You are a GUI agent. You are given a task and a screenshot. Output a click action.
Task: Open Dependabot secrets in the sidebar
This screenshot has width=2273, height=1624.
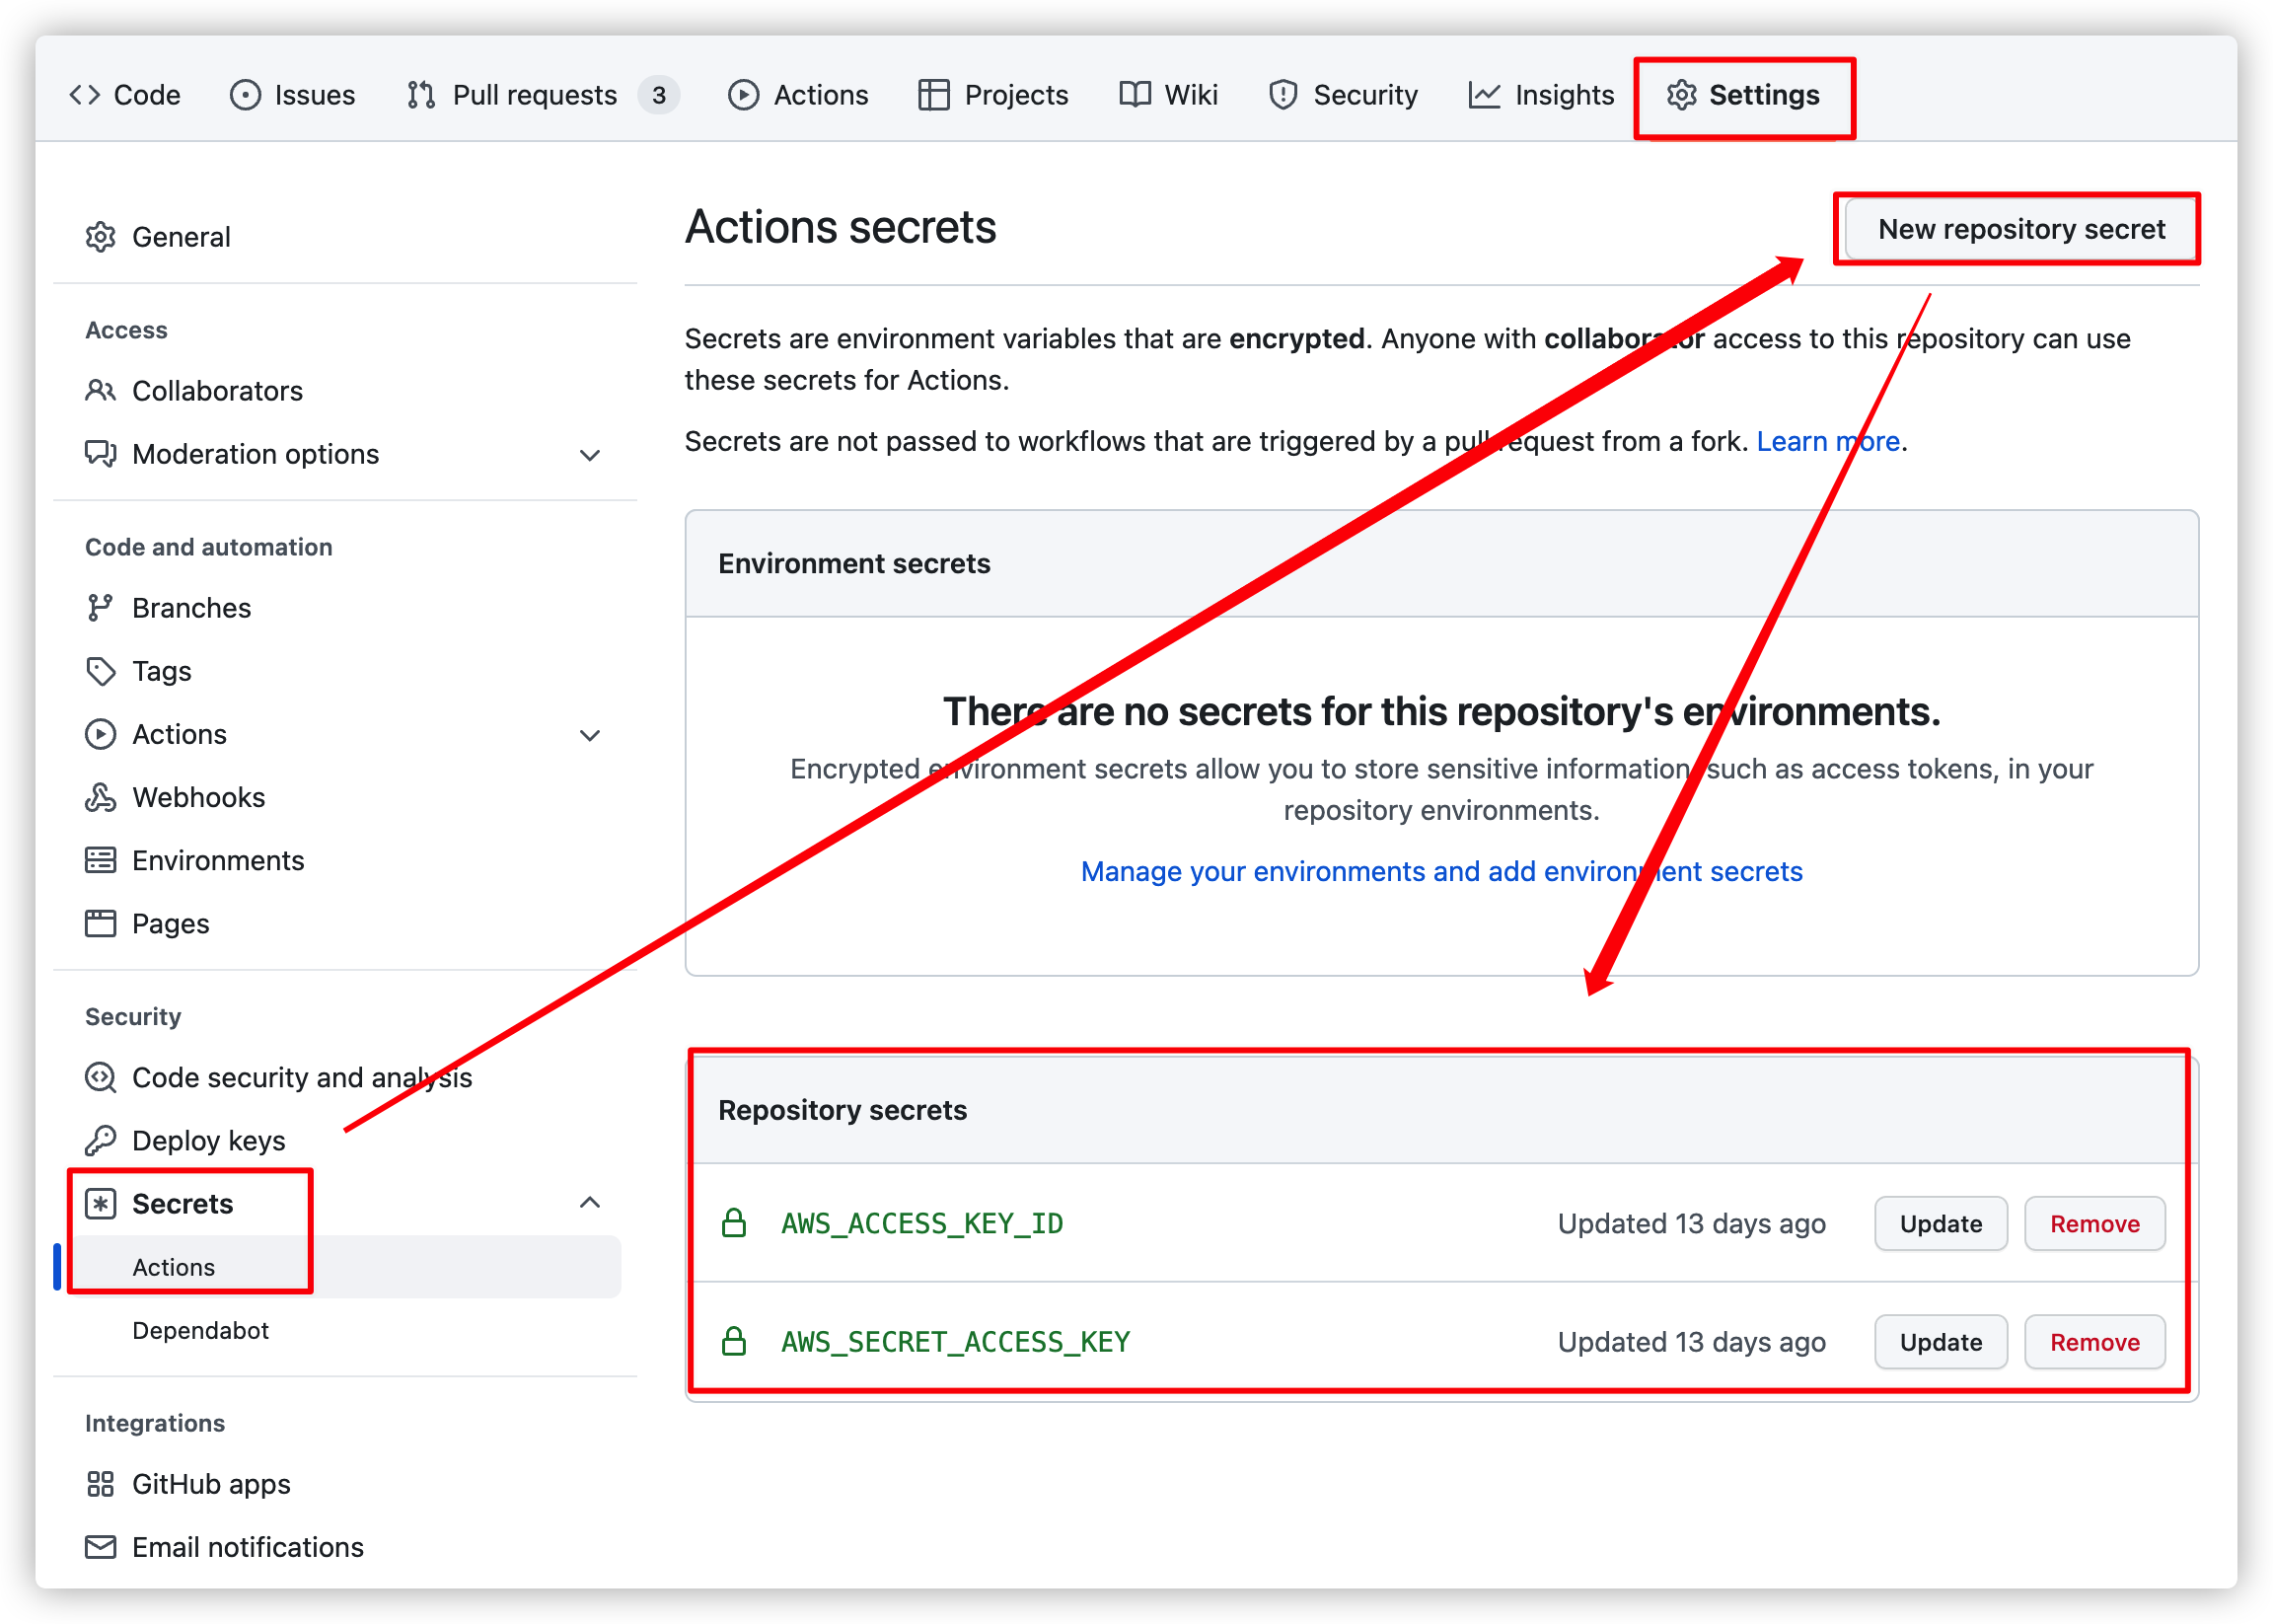(x=200, y=1330)
